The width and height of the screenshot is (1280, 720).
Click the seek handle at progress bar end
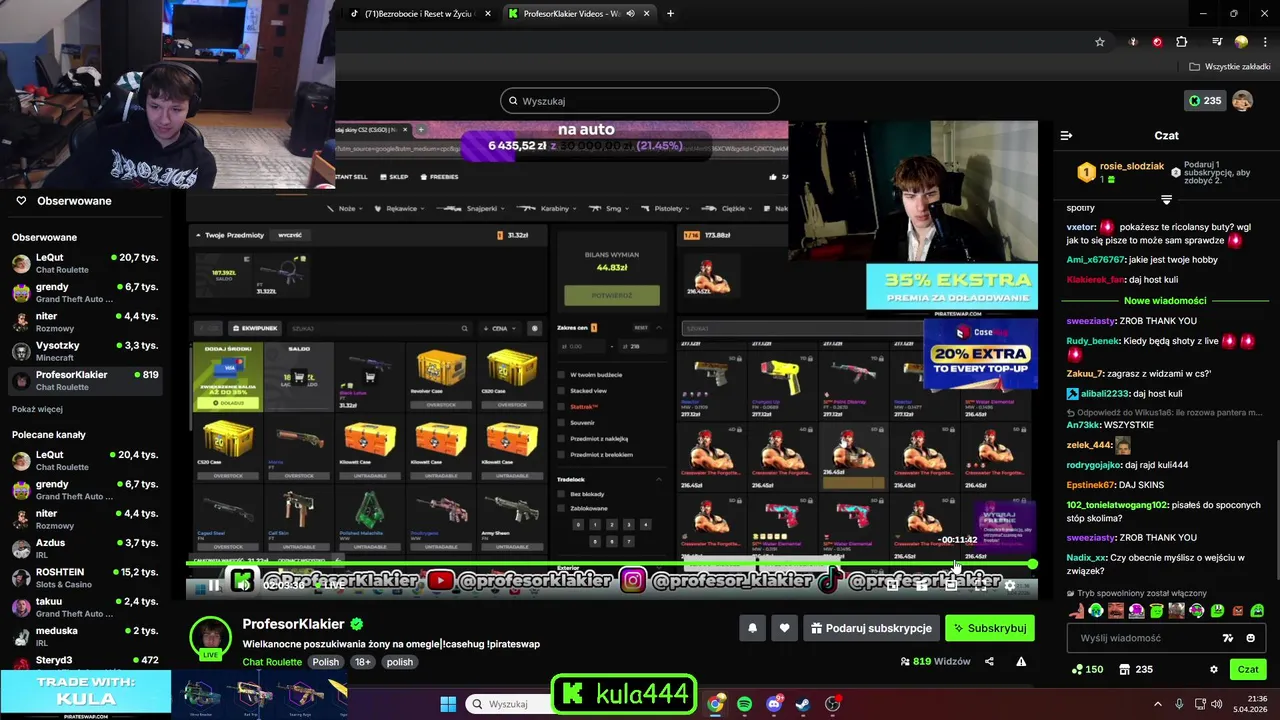coord(1032,565)
